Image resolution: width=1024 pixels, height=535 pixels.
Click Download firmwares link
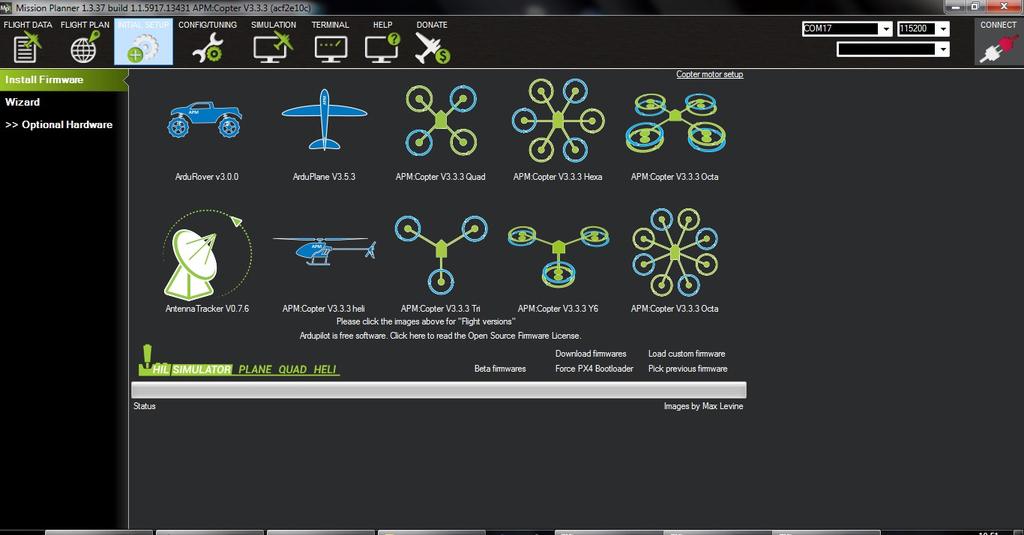590,353
